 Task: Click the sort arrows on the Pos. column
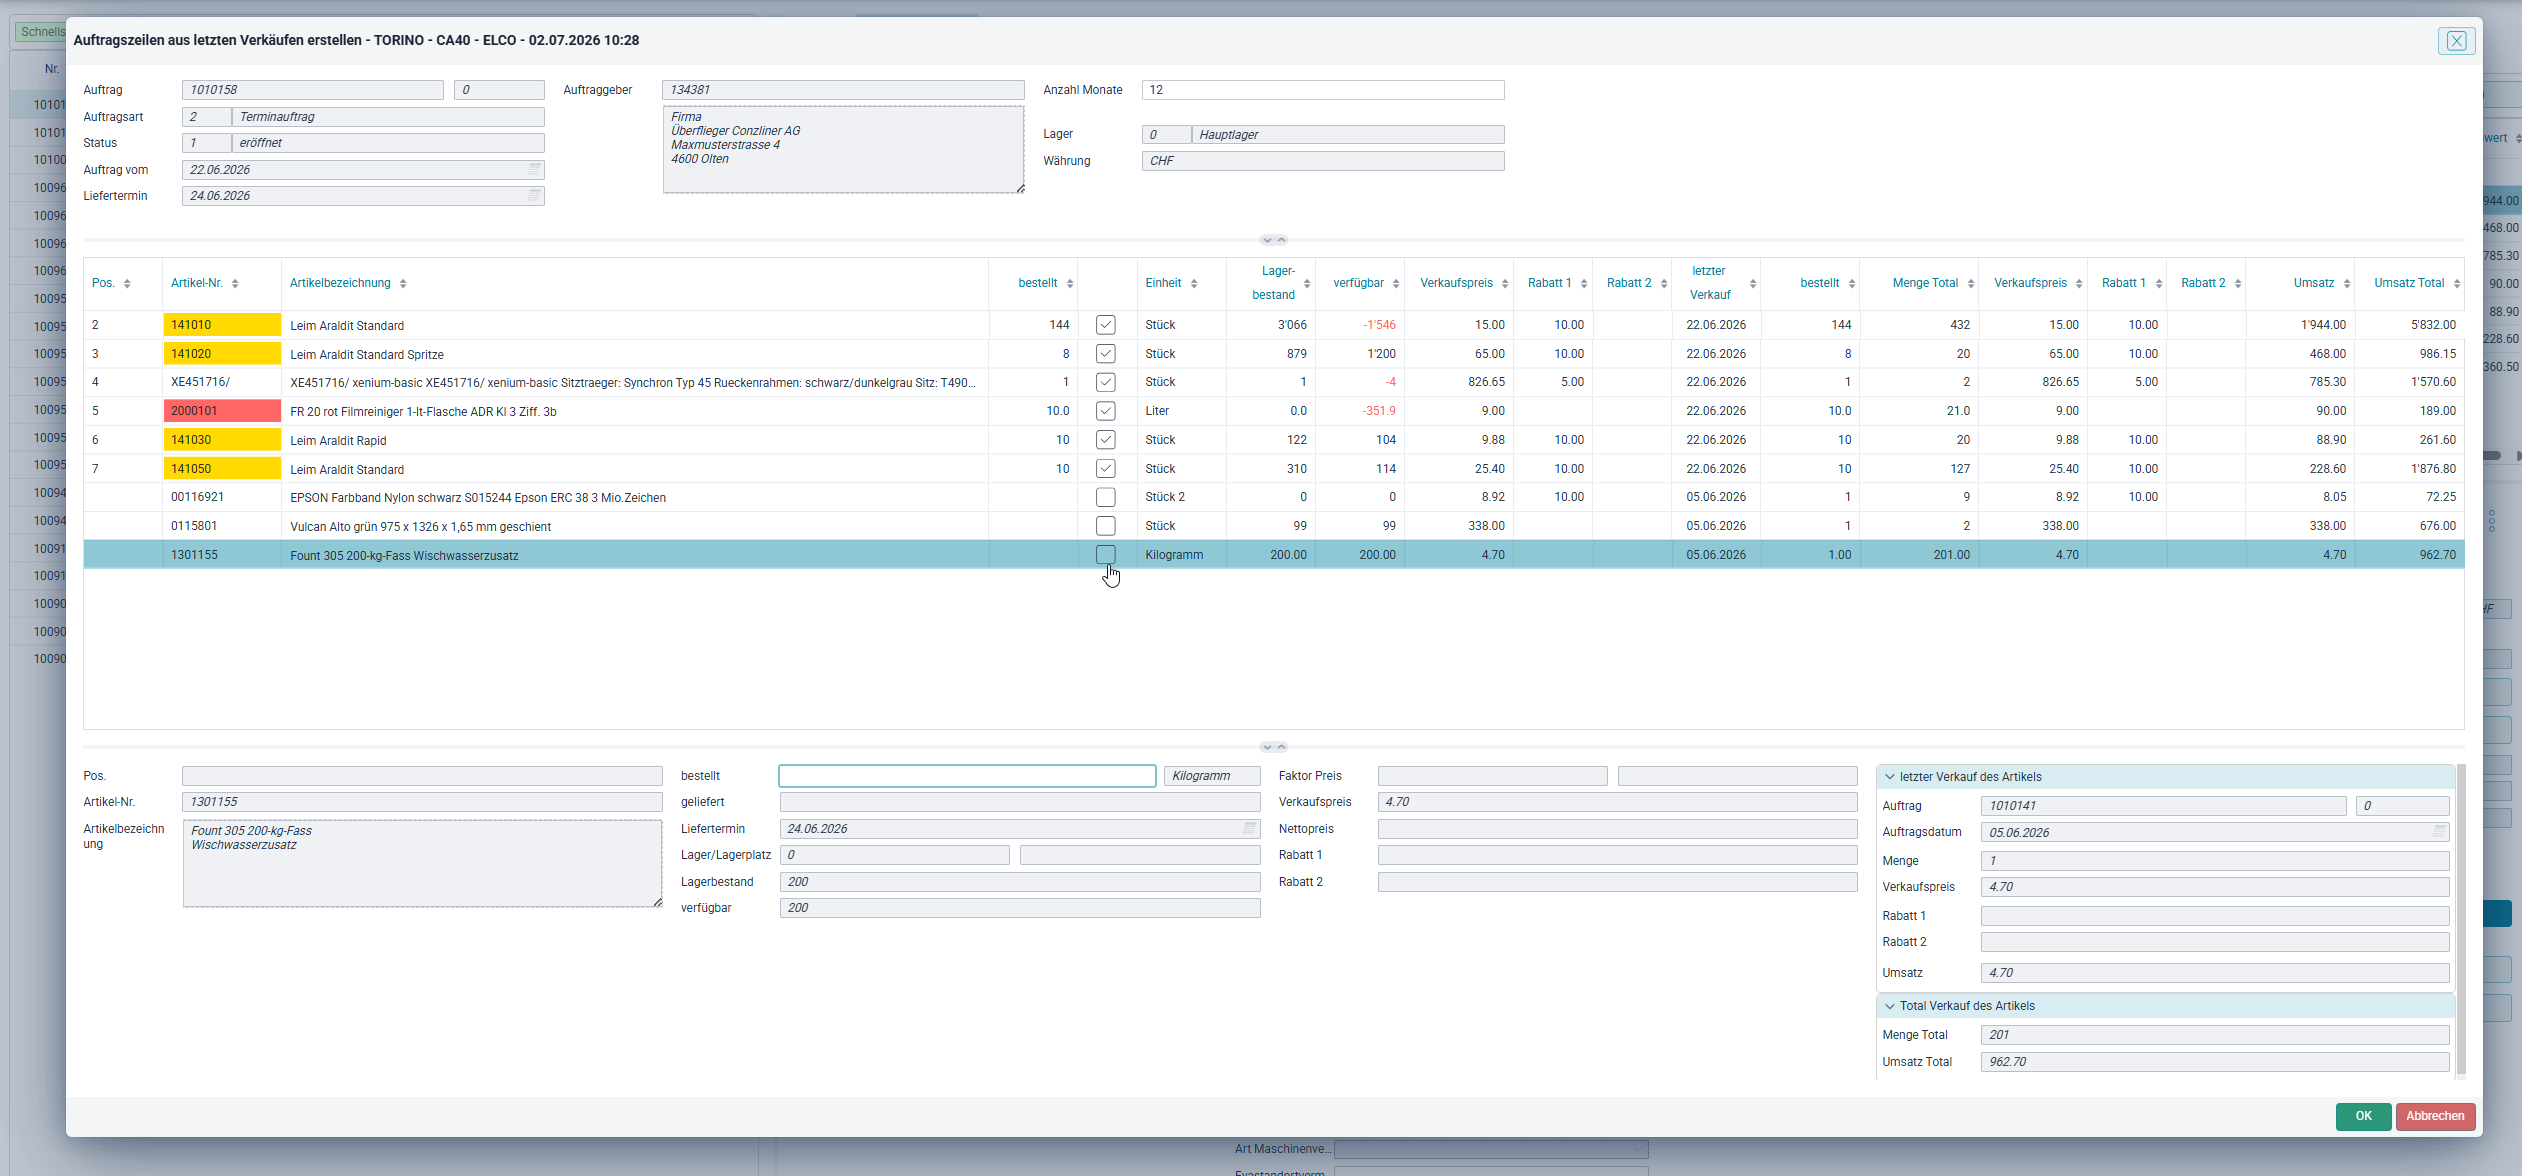127,284
